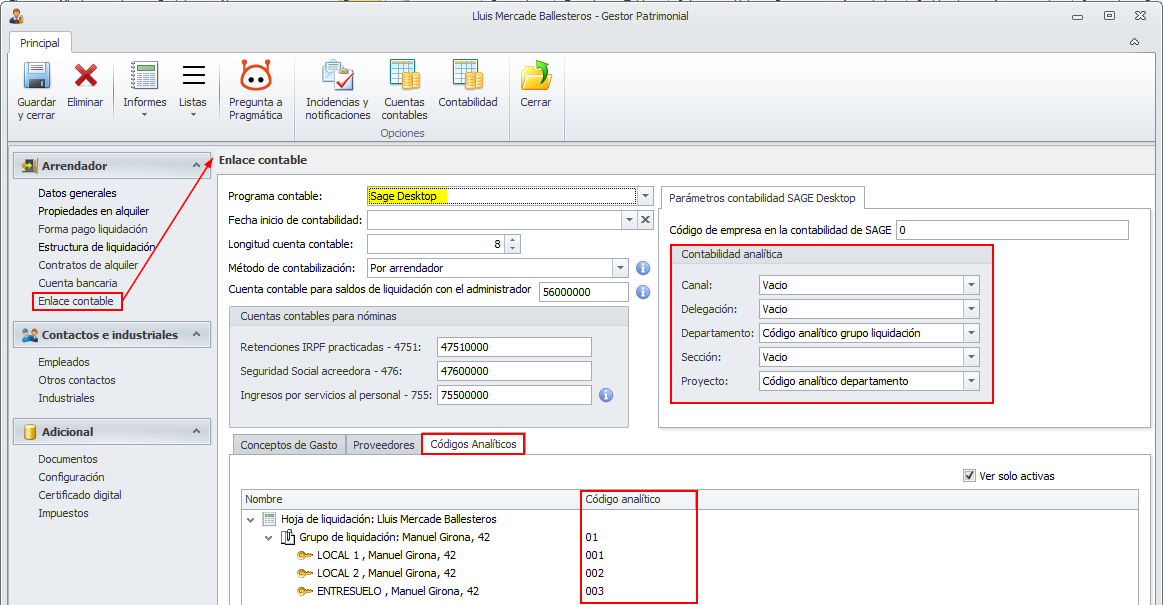Click the green Cerrar folder icon
The width and height of the screenshot is (1163, 605).
(x=536, y=76)
